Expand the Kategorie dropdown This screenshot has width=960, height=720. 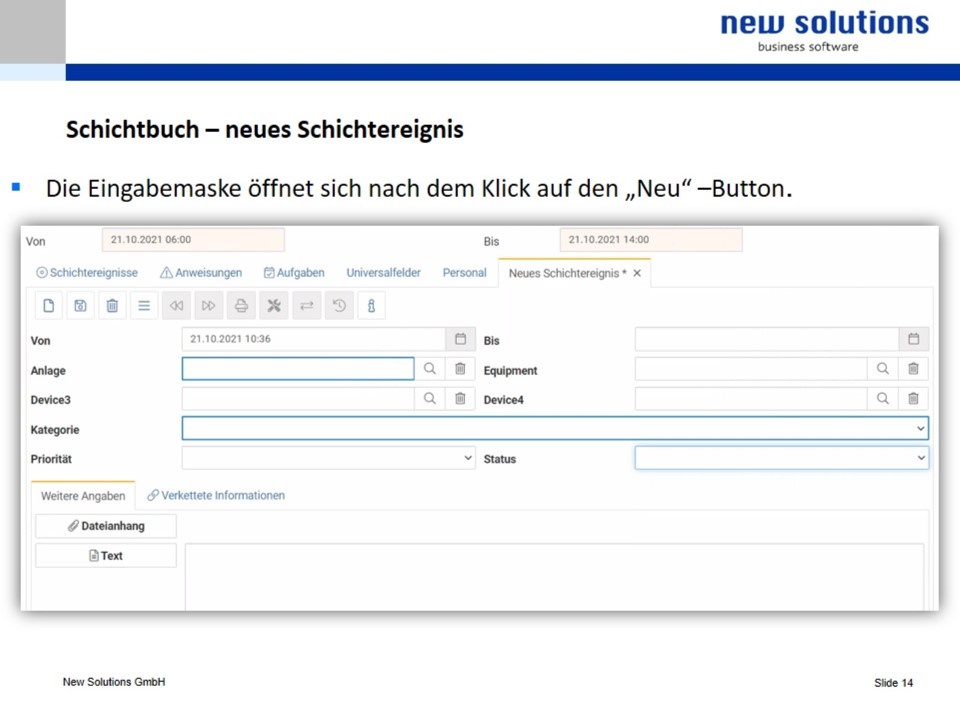pos(920,429)
